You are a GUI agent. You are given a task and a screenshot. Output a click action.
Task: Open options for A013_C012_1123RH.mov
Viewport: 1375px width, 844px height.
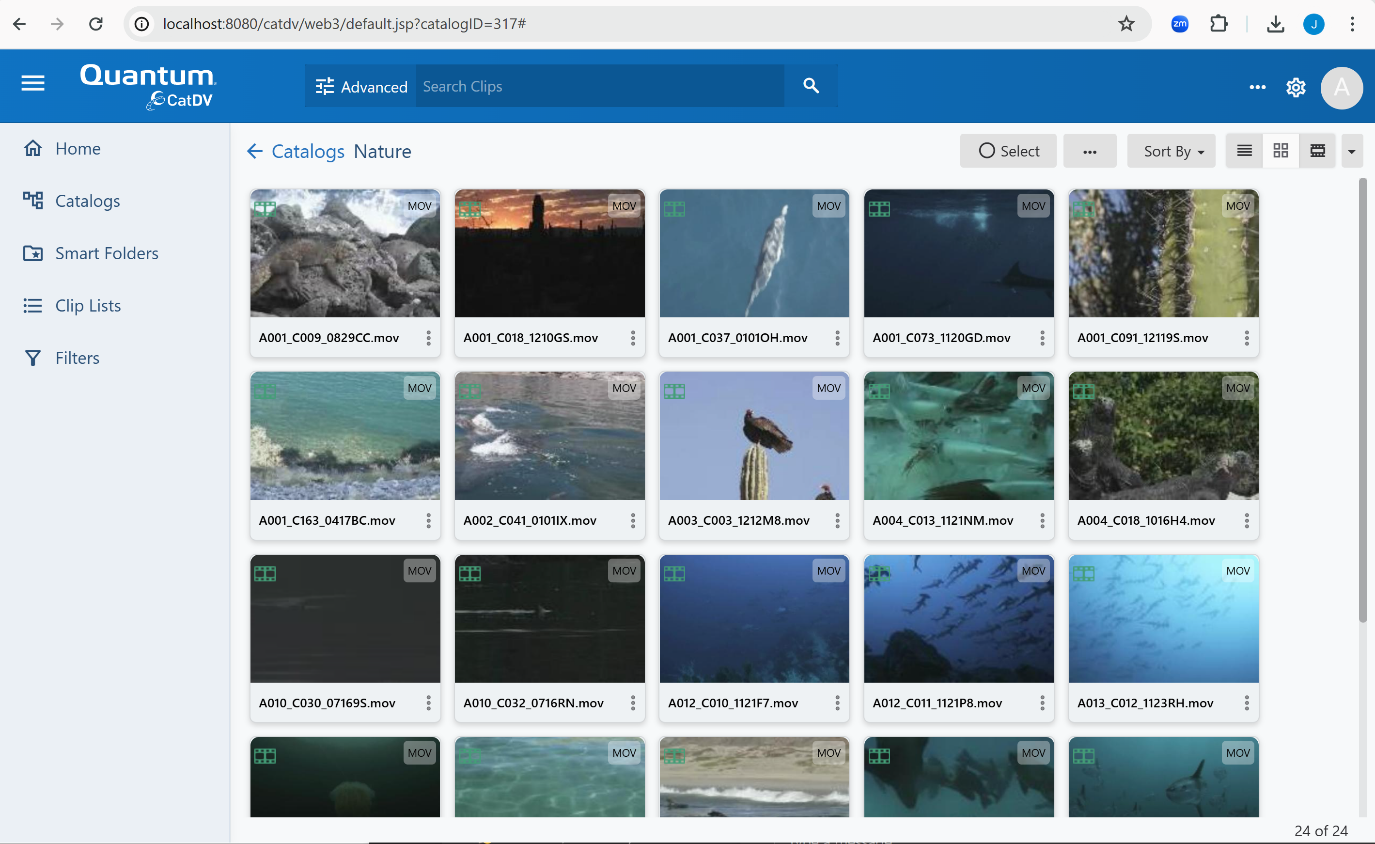pos(1247,703)
